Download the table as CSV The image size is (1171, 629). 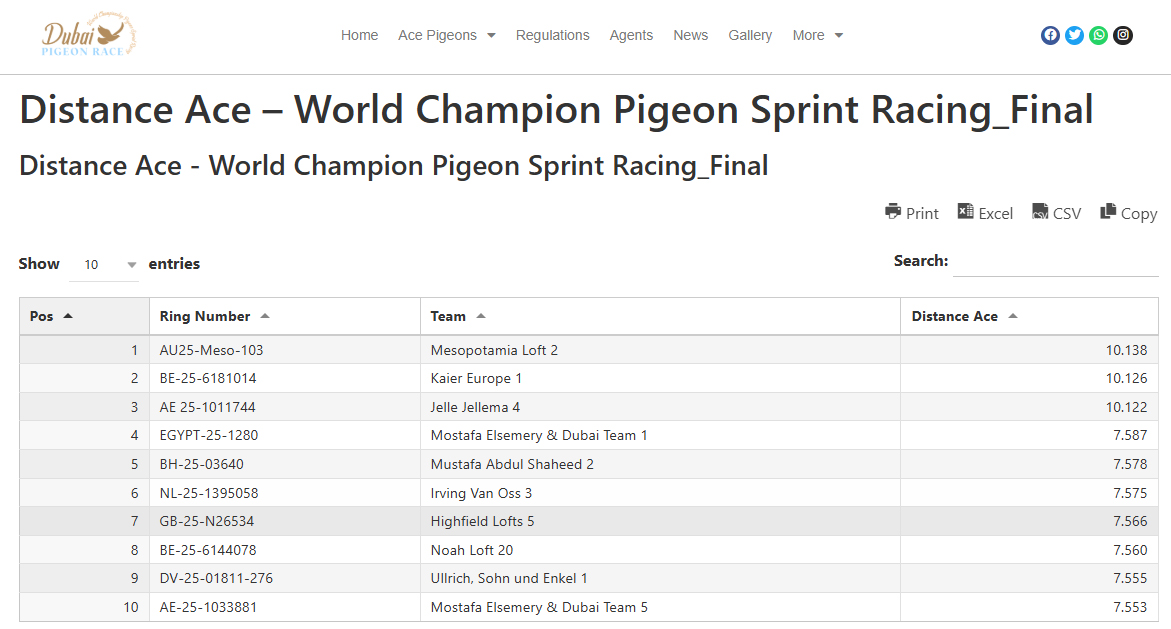(x=1057, y=212)
